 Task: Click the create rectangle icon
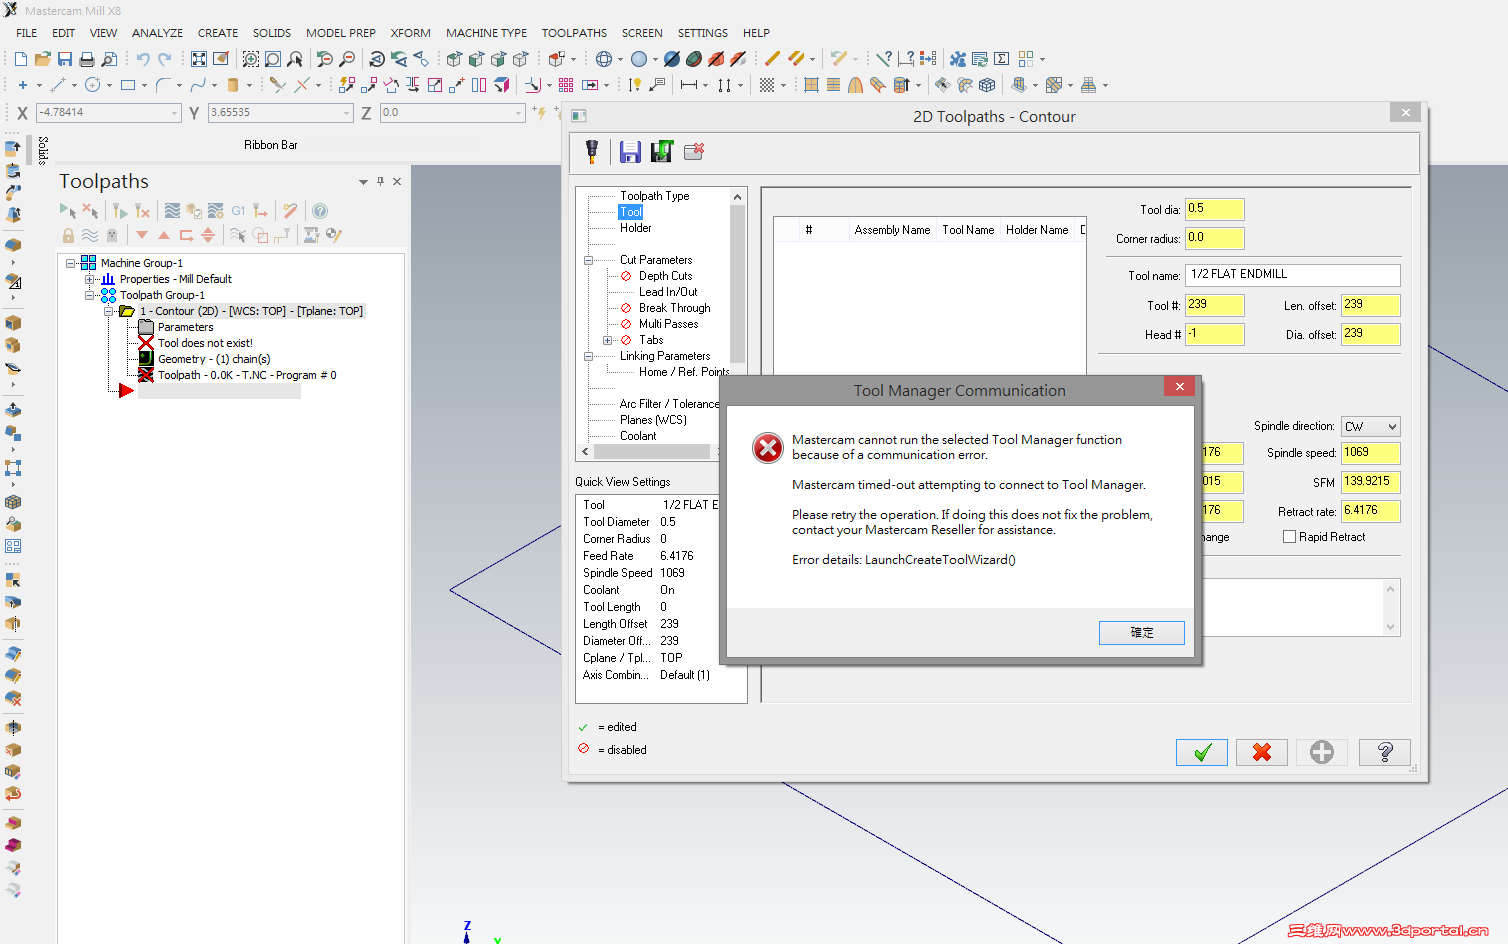128,85
